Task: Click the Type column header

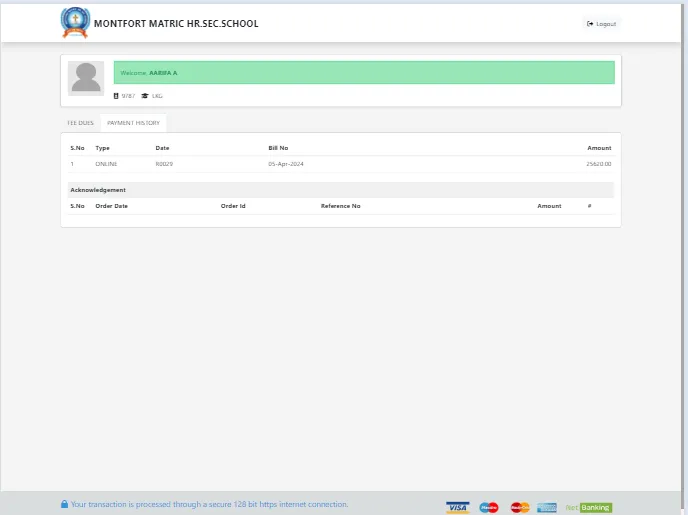Action: pos(102,148)
